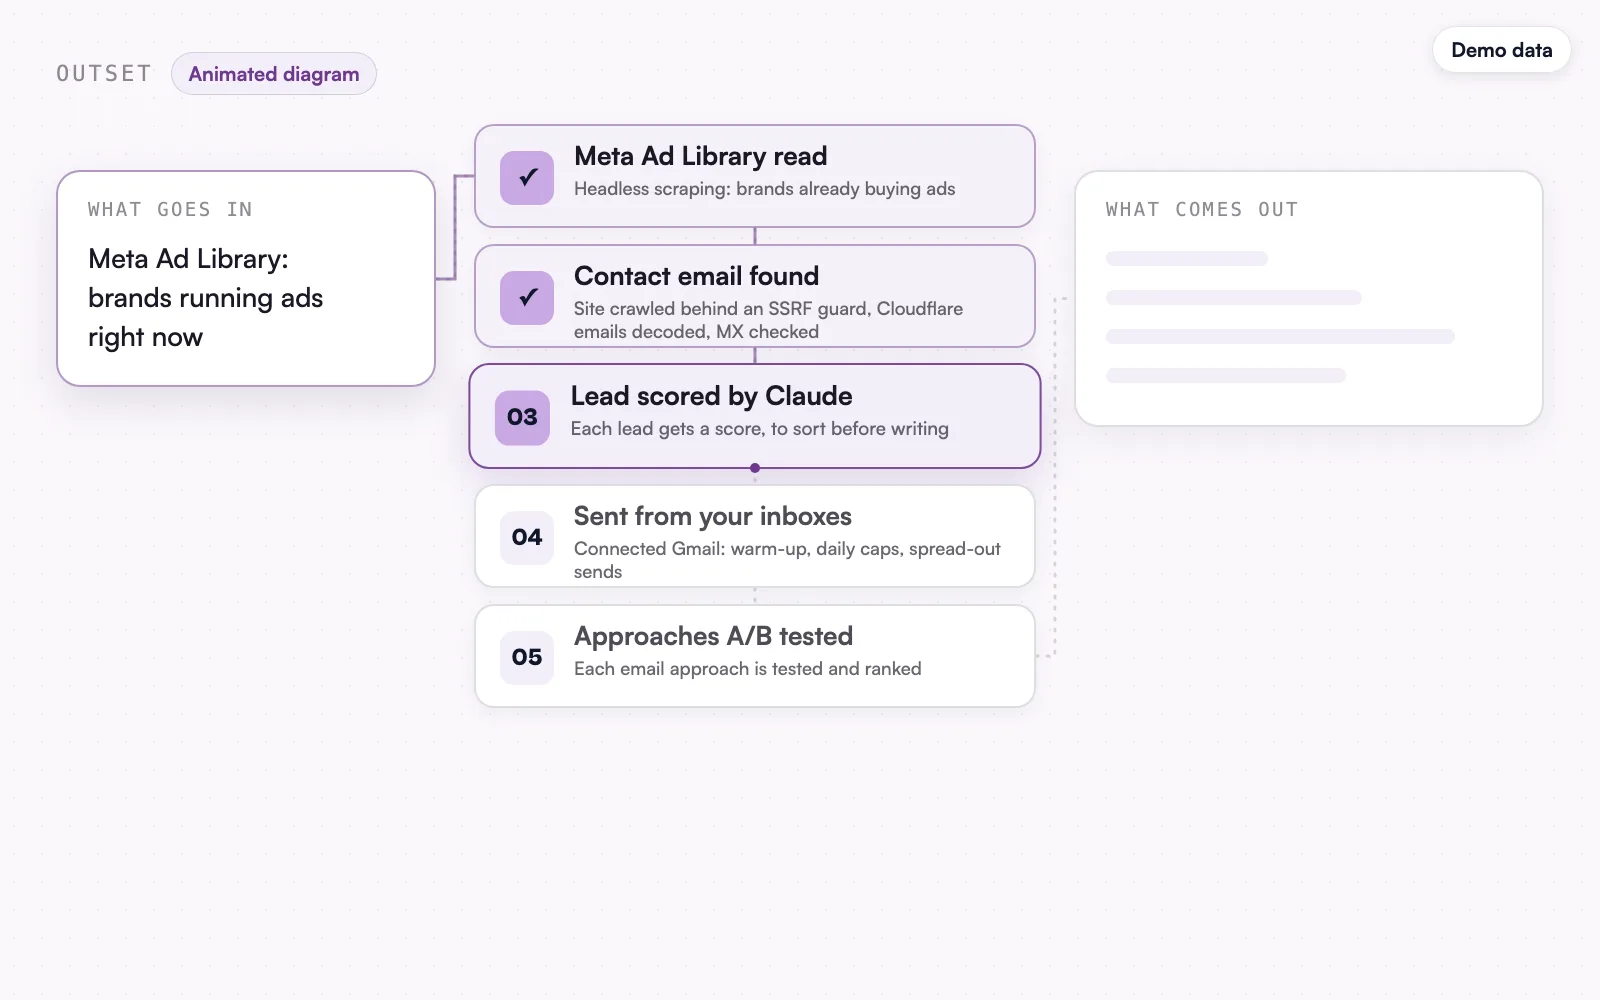
Task: Click the checkmark icon for Meta Ad Library read
Action: [x=527, y=177]
